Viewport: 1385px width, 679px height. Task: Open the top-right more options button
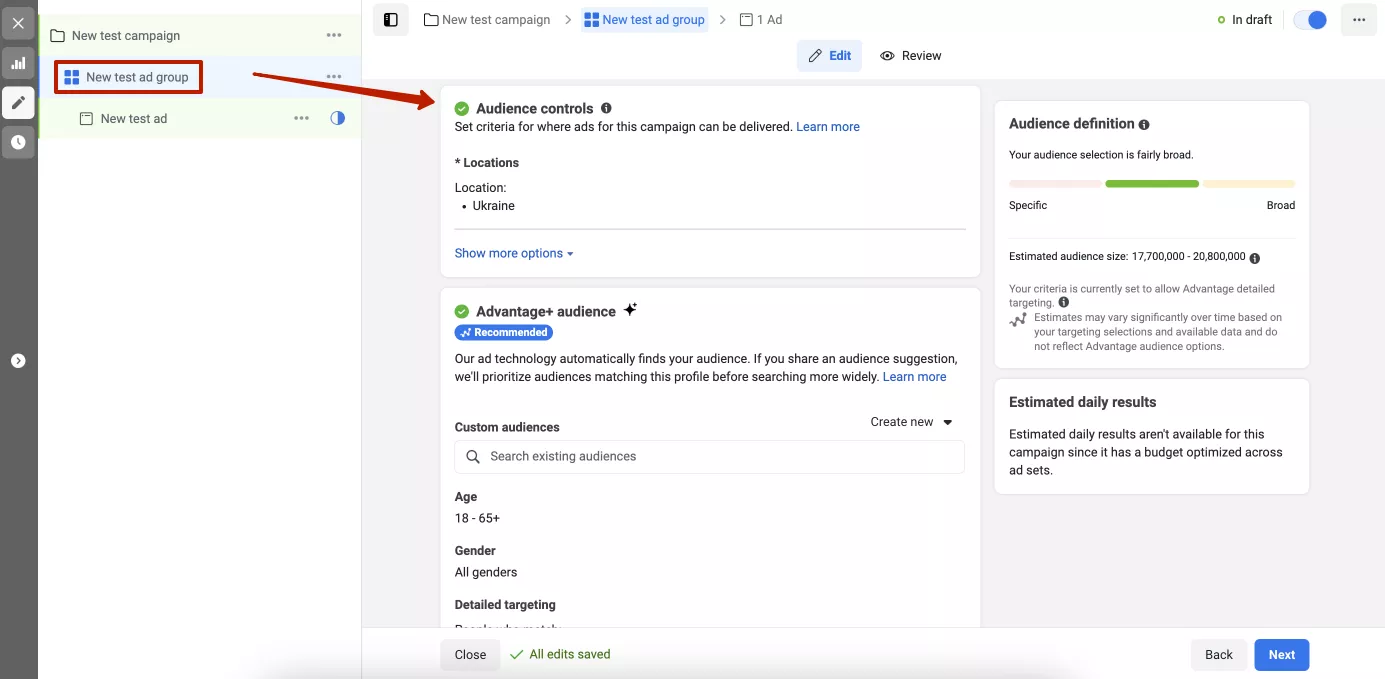pyautogui.click(x=1358, y=20)
